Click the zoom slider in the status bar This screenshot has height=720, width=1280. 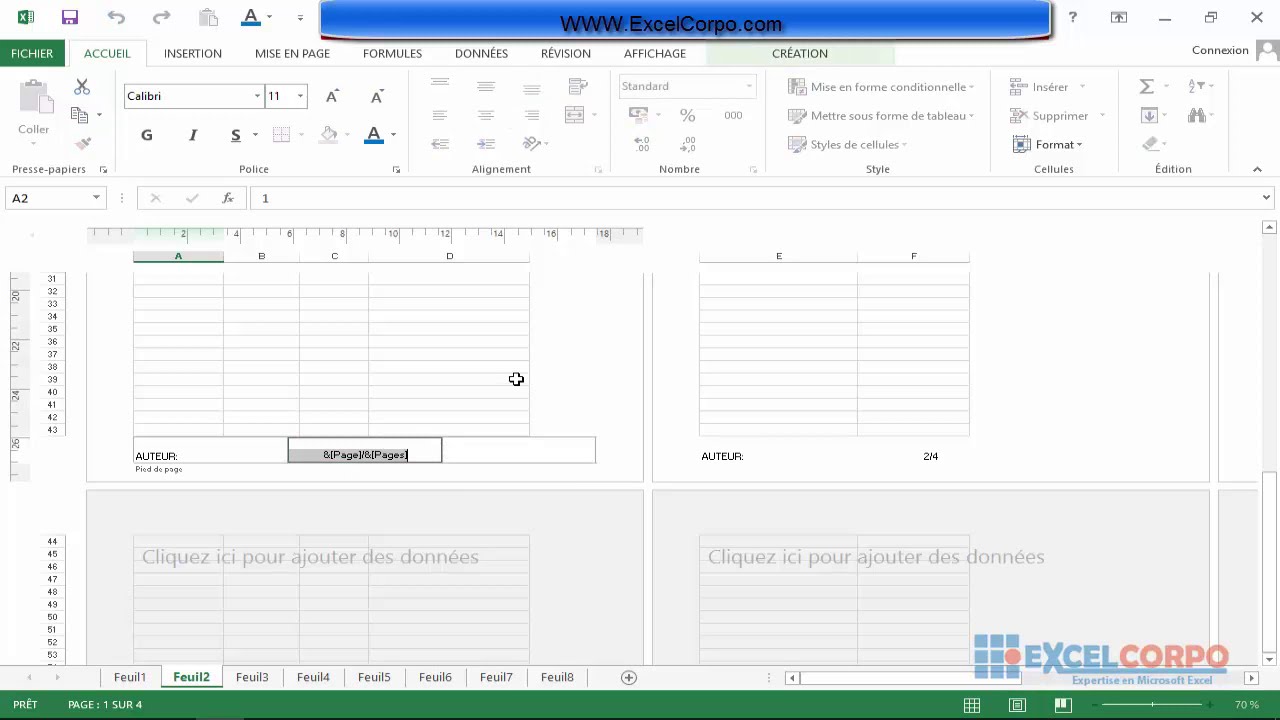pos(1153,705)
